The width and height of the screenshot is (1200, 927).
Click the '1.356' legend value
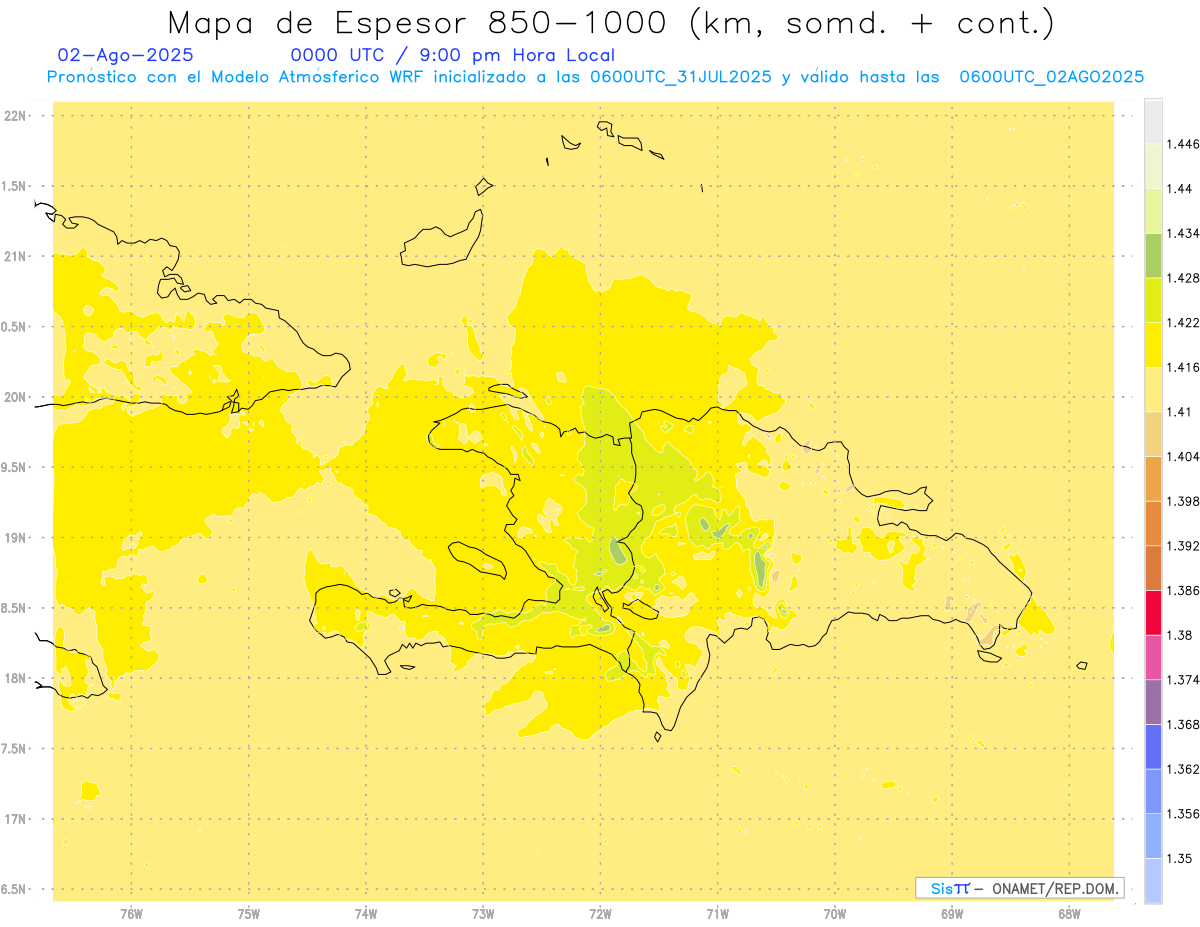point(1185,814)
